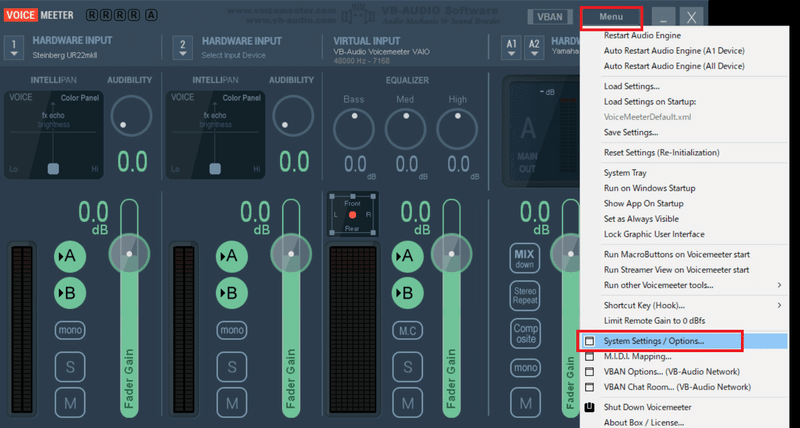The height and width of the screenshot is (428, 800).
Task: Choose Save Settings... entry
Action: tap(631, 132)
